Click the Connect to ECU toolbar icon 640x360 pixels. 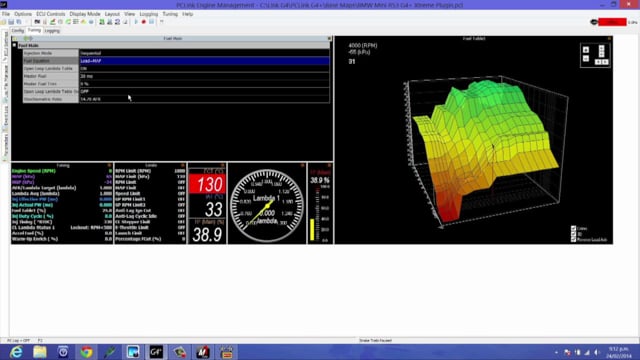point(37,22)
